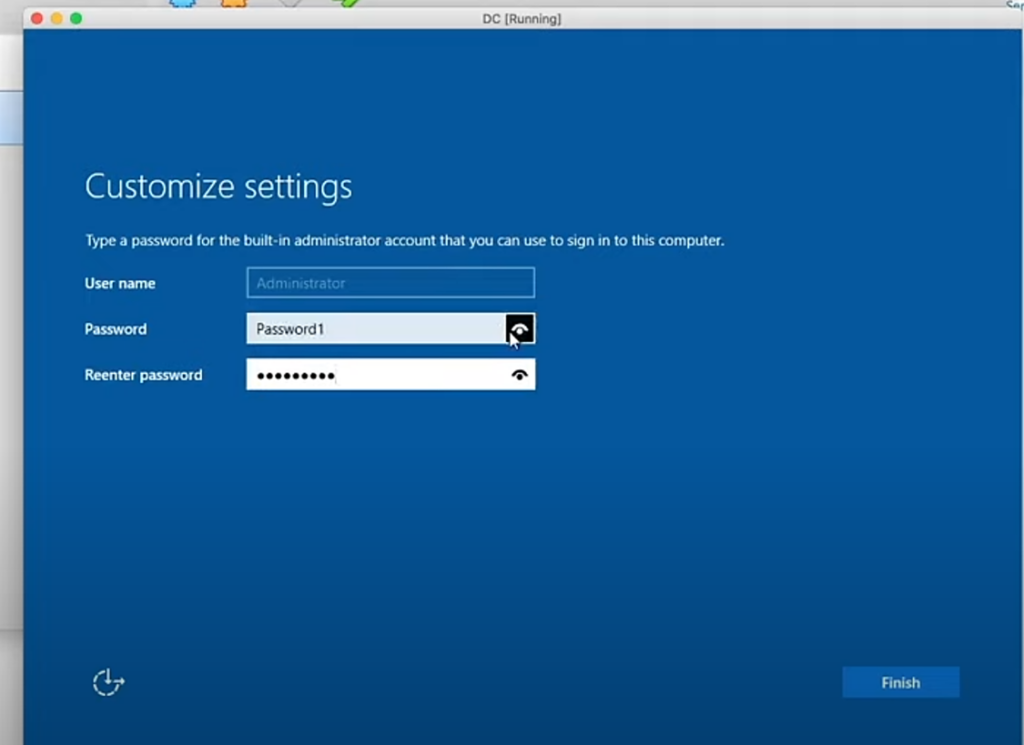Click the gray Discard arrow icon
Image resolution: width=1024 pixels, height=745 pixels.
pyautogui.click(x=290, y=3)
